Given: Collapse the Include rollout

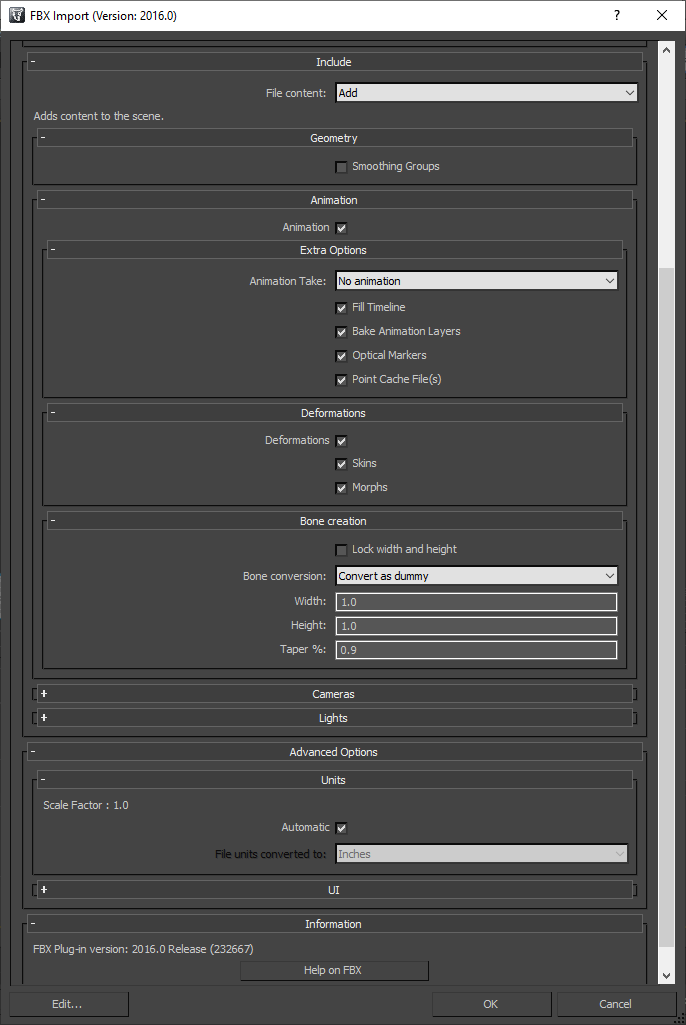Looking at the screenshot, I should [334, 61].
